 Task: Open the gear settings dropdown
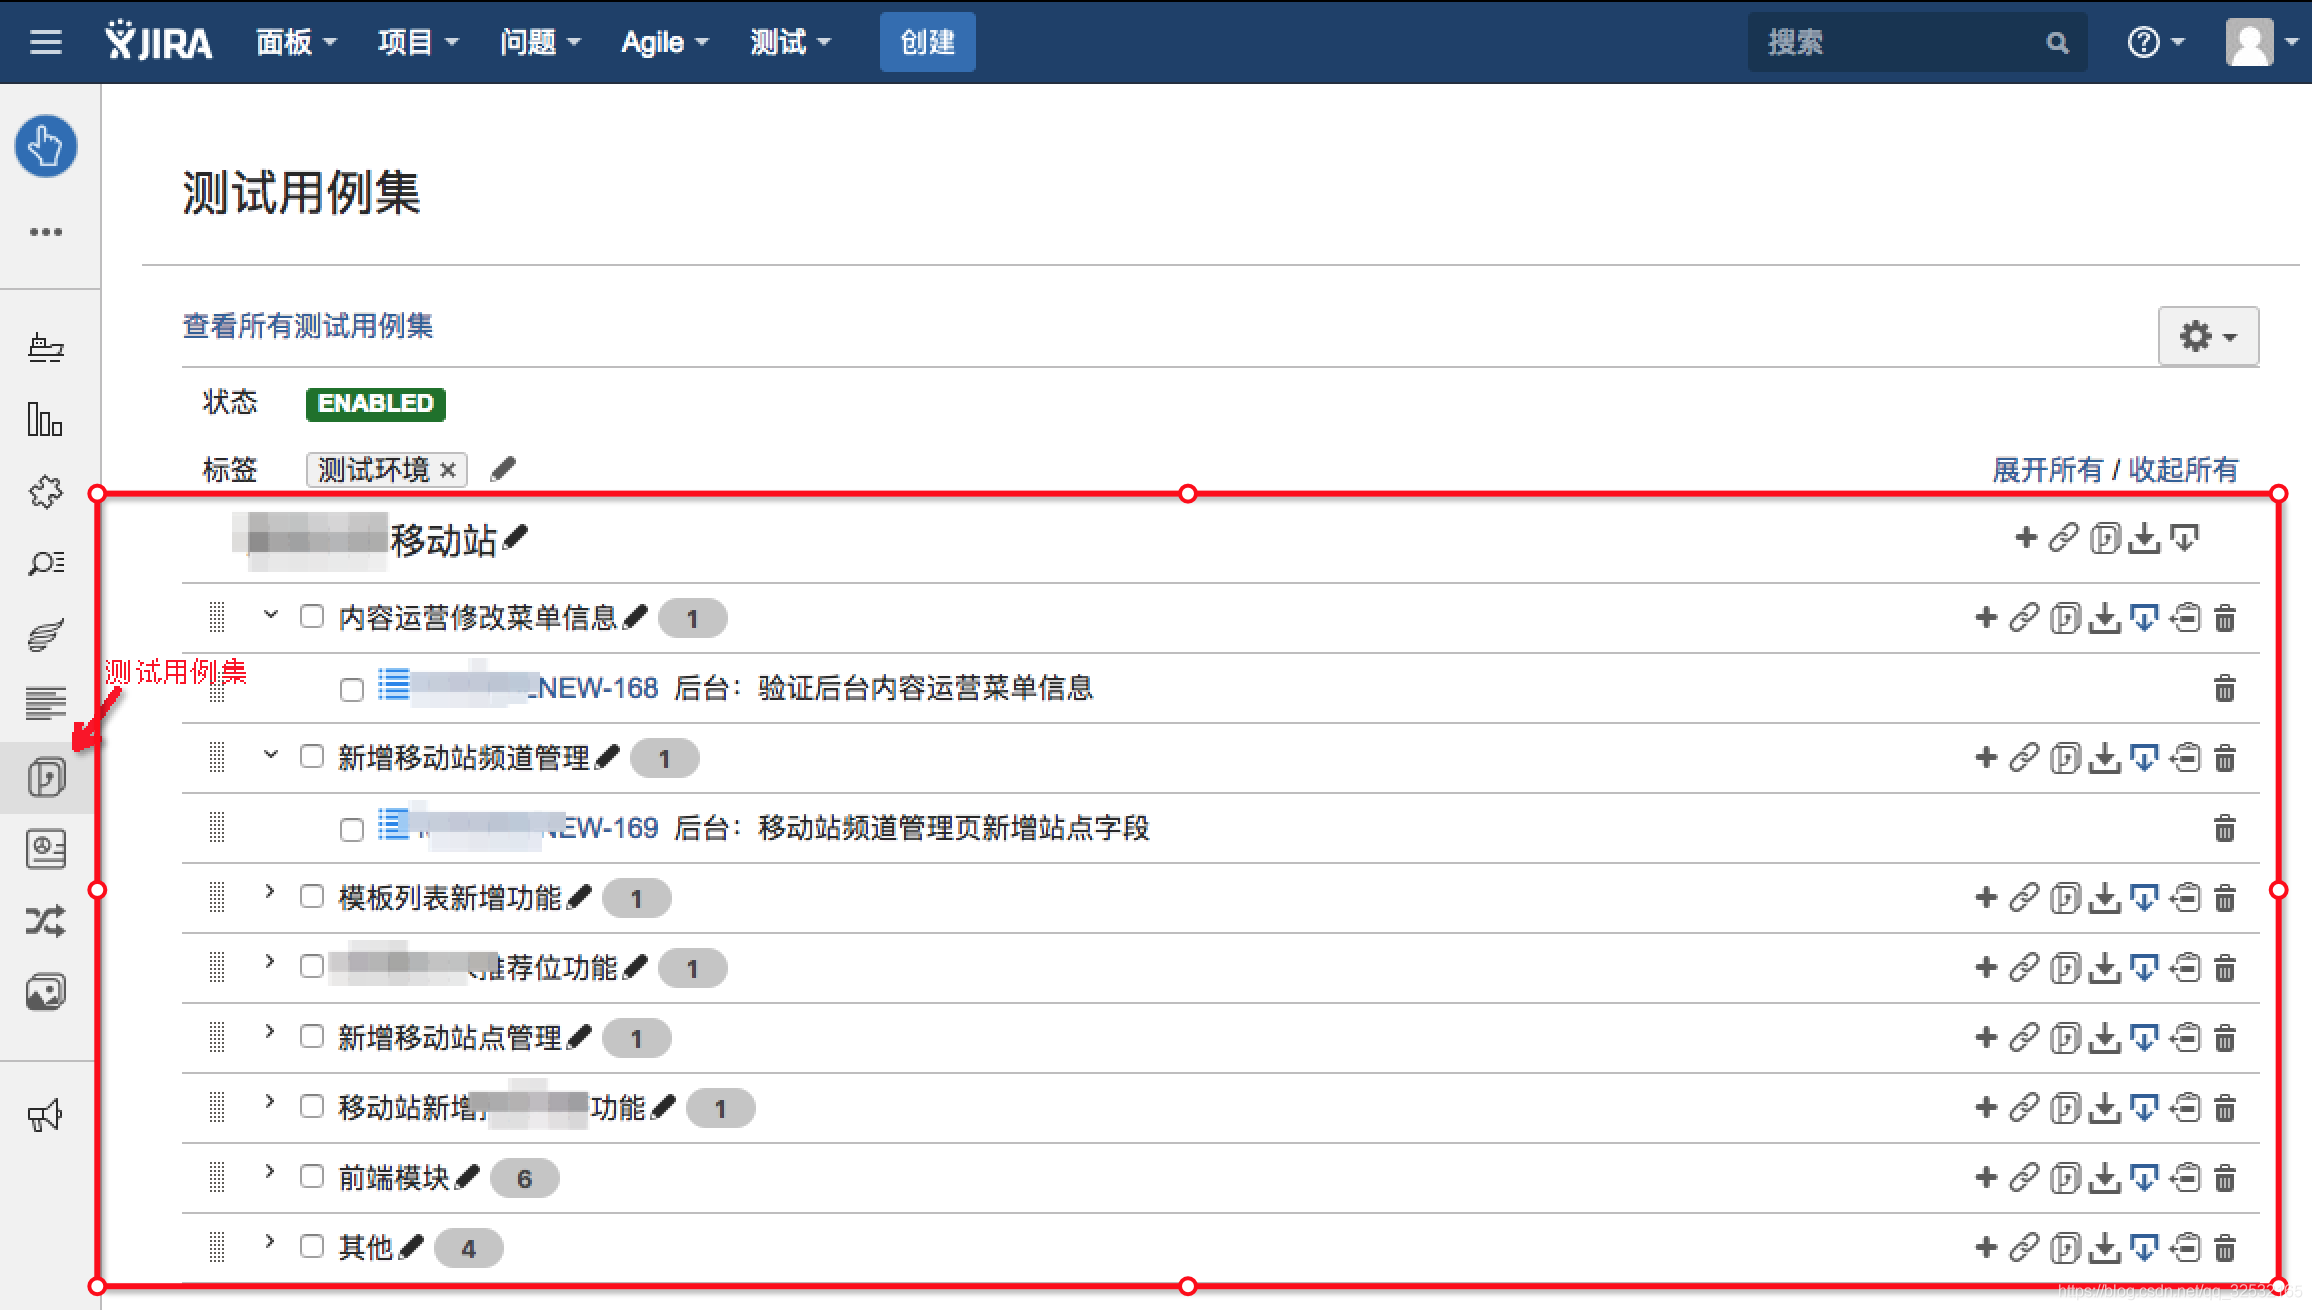2207,336
